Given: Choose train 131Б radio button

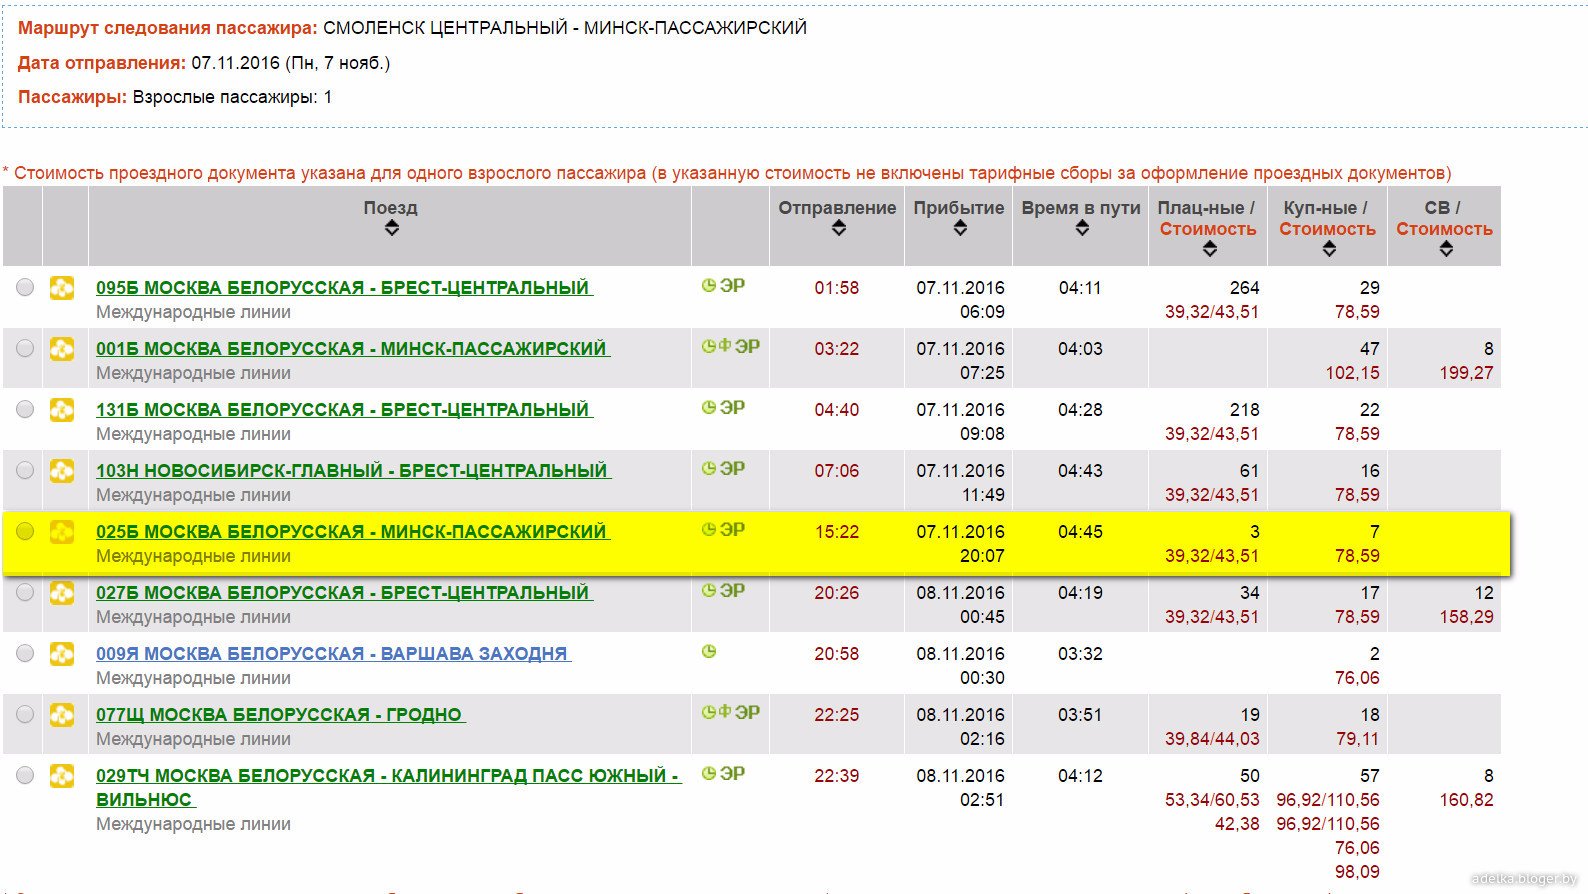Looking at the screenshot, I should click(24, 410).
